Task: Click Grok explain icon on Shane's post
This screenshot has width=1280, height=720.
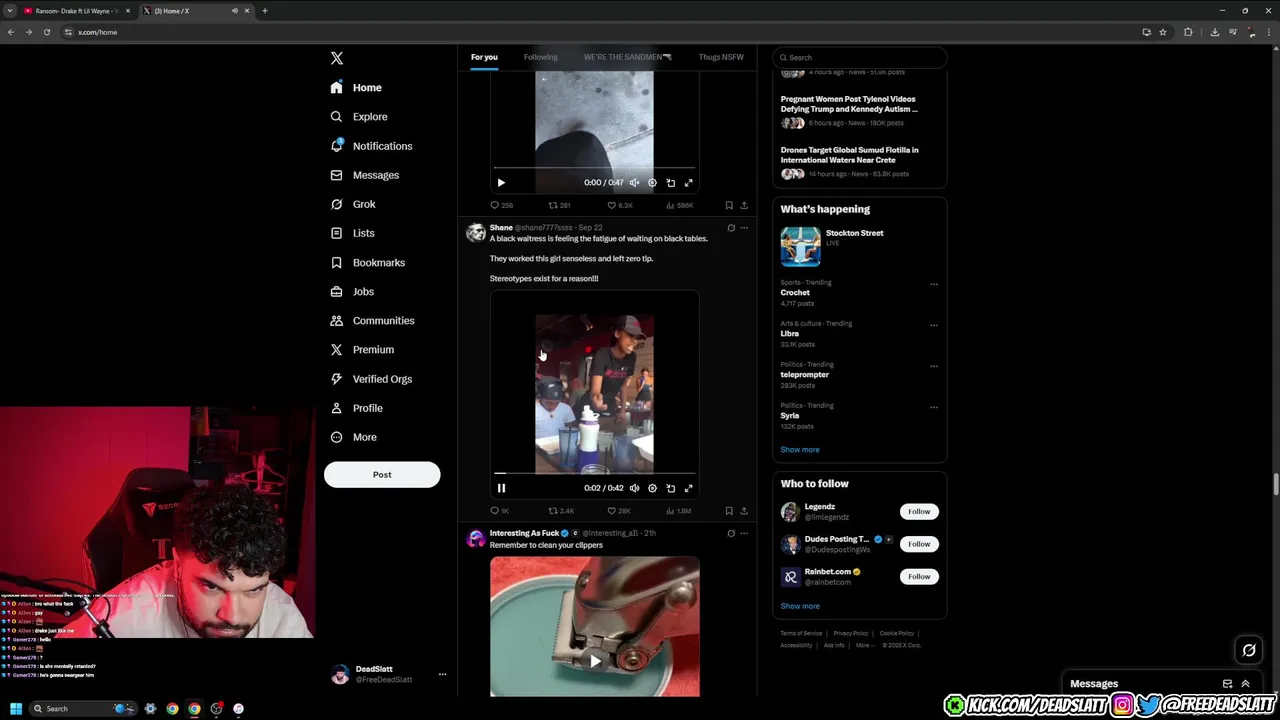Action: point(731,228)
